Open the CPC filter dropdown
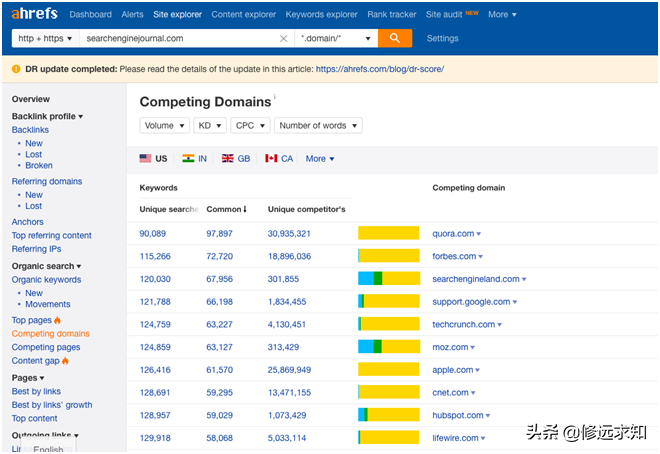This screenshot has height=454, width=660. click(250, 125)
